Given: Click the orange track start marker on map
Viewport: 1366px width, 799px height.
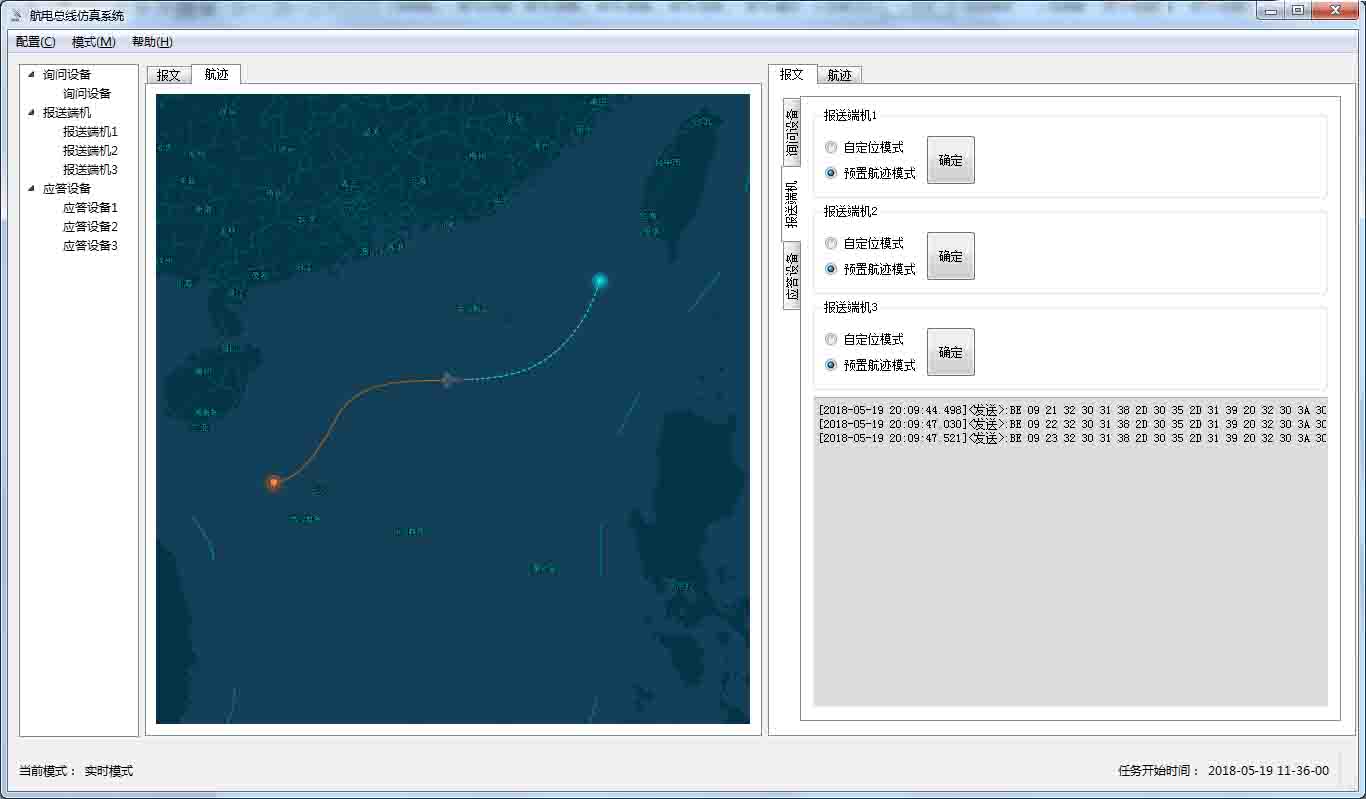Looking at the screenshot, I should coord(273,483).
